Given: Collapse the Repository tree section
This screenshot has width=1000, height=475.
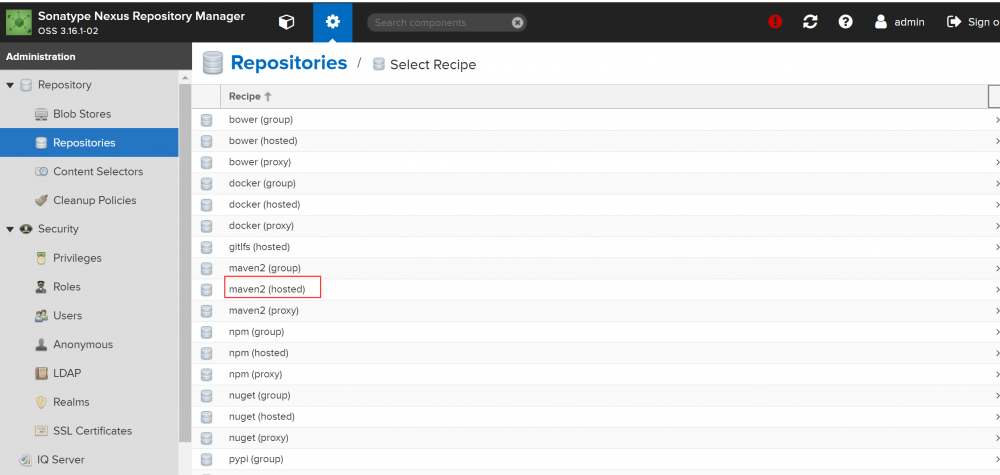Looking at the screenshot, I should pyautogui.click(x=10, y=85).
